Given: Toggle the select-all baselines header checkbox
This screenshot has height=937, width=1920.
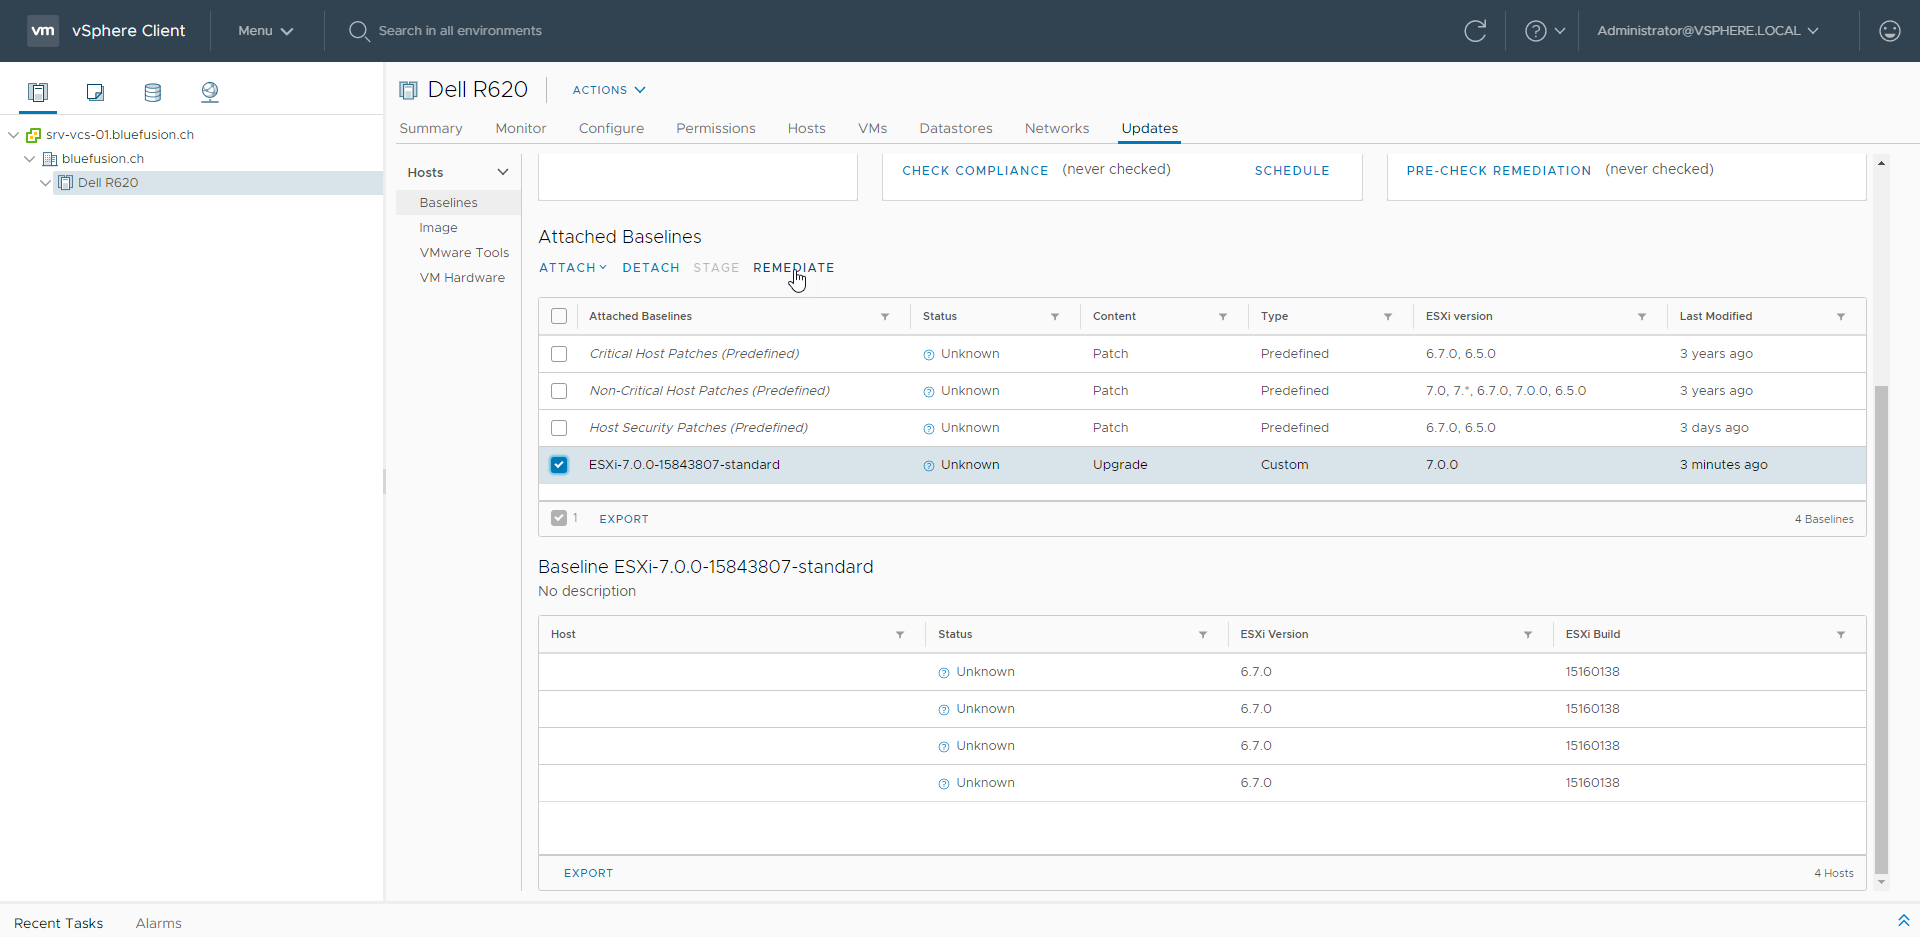Looking at the screenshot, I should click(559, 317).
